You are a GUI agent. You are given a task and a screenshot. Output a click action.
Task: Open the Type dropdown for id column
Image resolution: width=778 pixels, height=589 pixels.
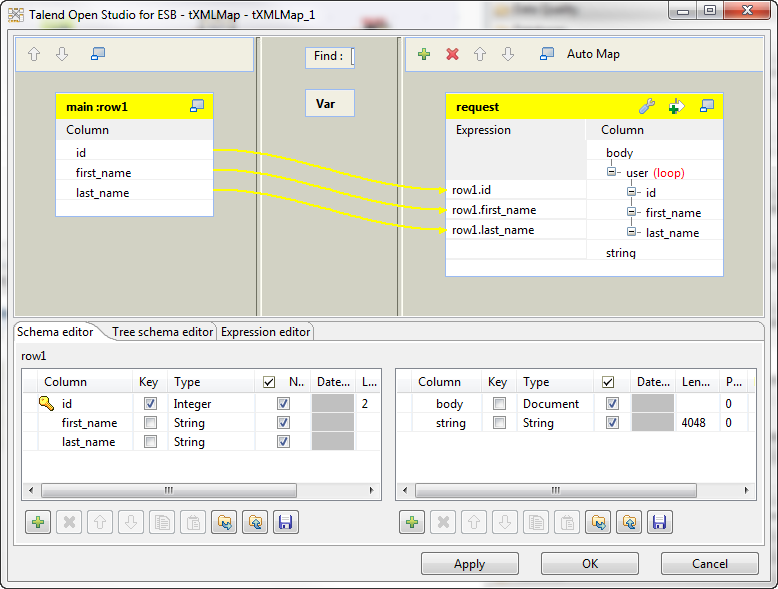[210, 404]
